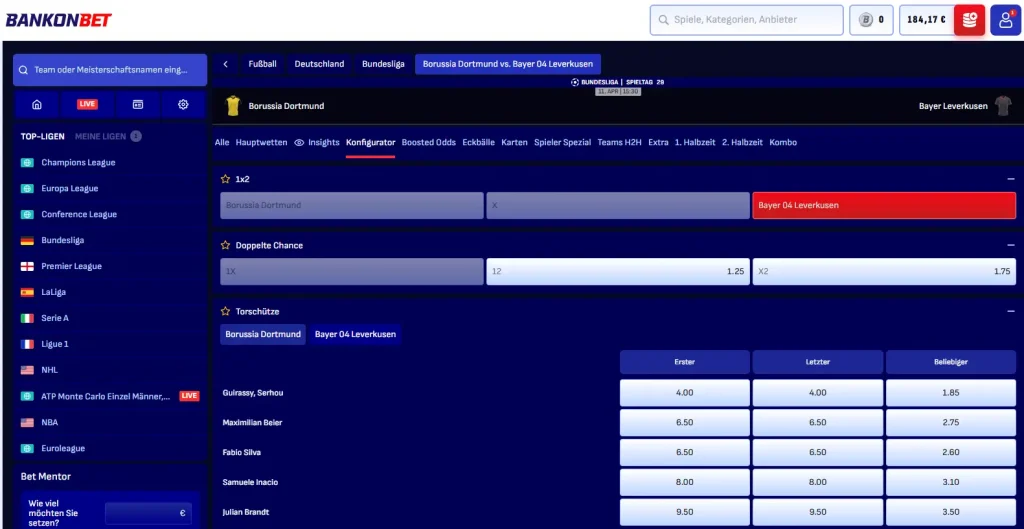This screenshot has height=529, width=1024.
Task: Open the Kombo tab
Action: (783, 142)
